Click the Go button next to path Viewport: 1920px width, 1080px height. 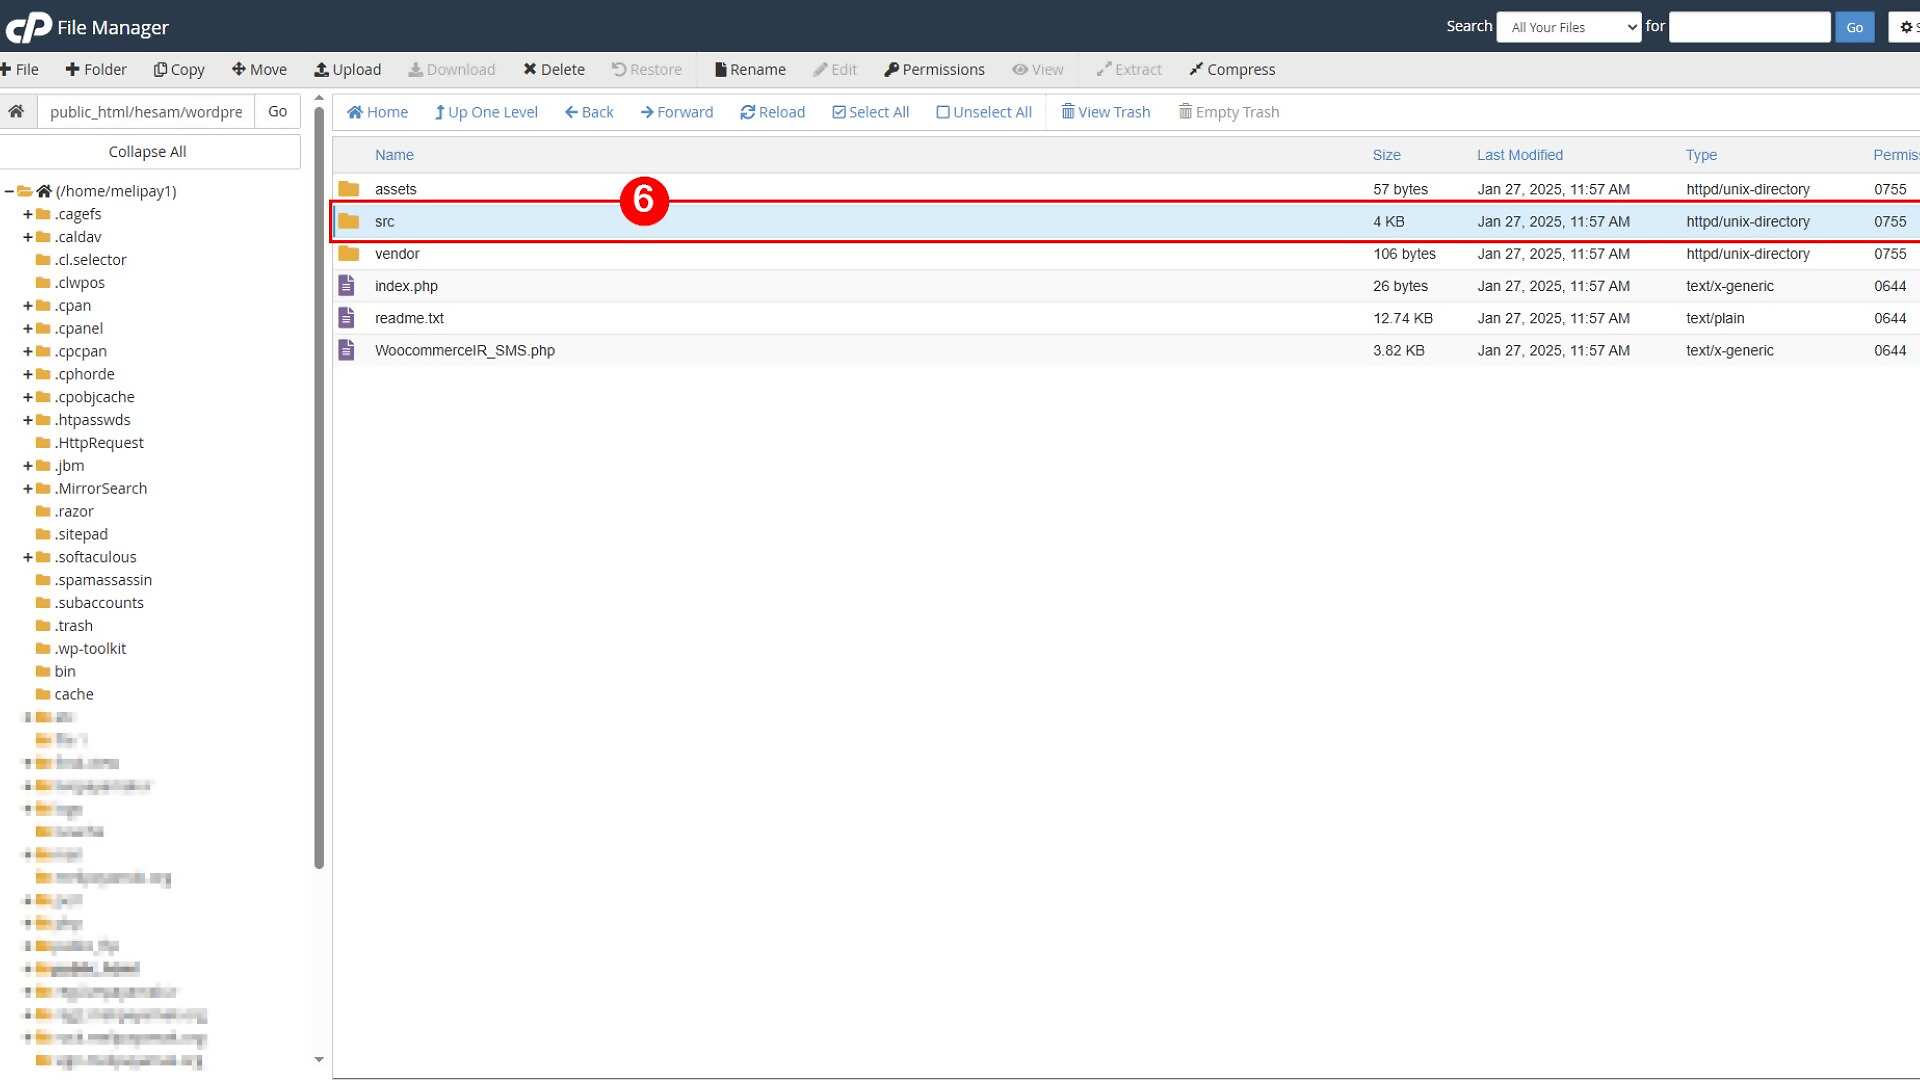278,111
